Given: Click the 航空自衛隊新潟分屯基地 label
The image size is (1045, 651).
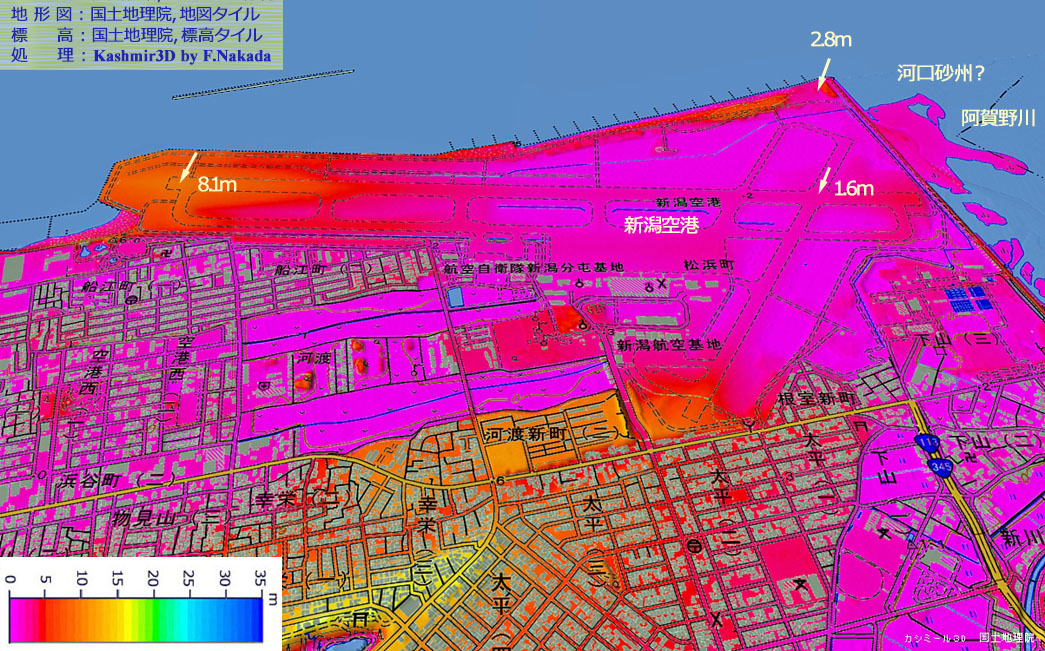Looking at the screenshot, I should click(534, 268).
